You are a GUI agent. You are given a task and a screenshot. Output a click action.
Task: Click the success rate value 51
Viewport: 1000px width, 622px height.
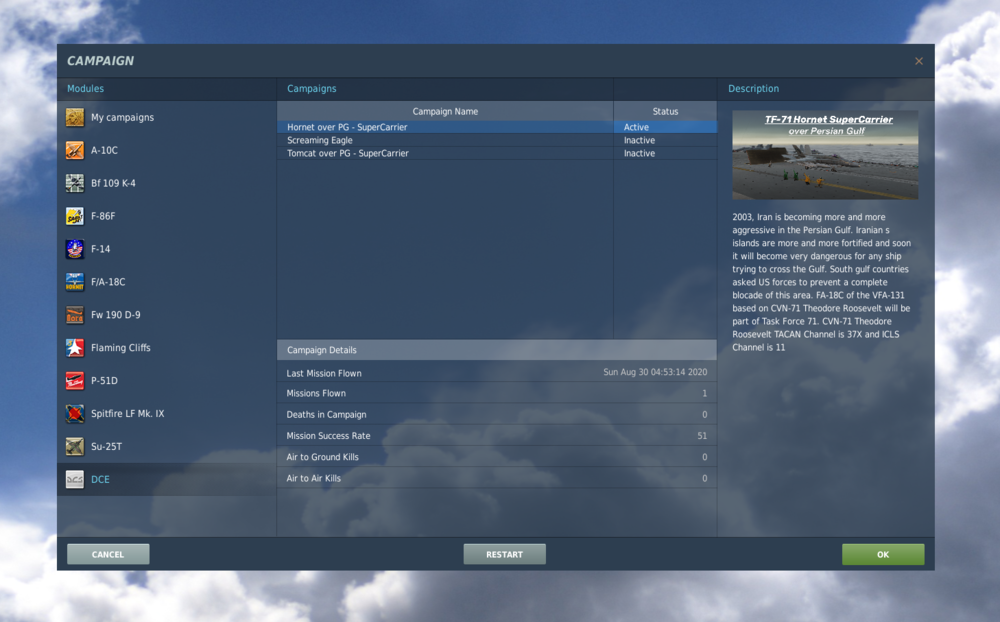[x=702, y=436]
